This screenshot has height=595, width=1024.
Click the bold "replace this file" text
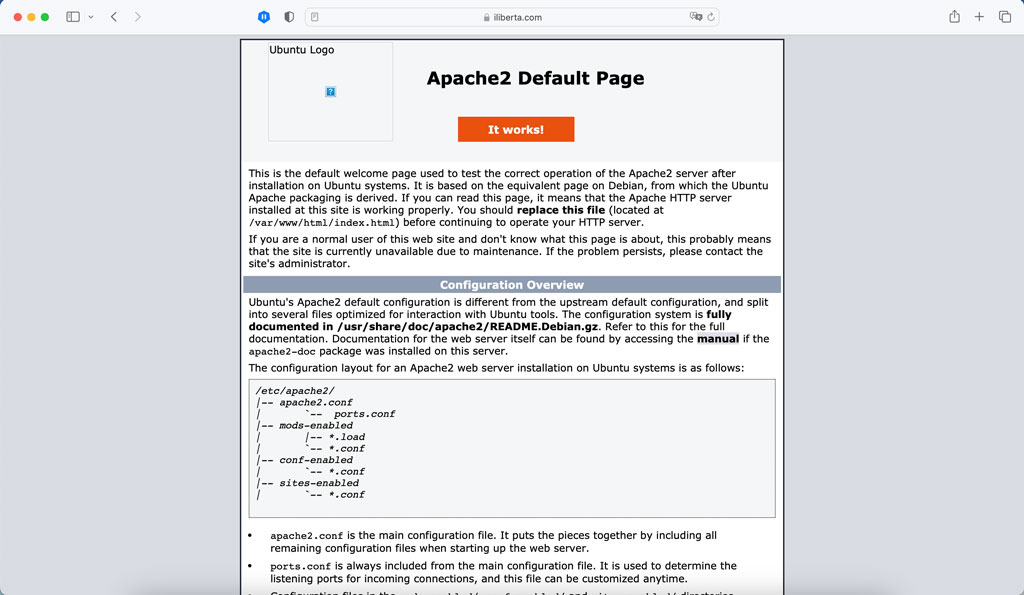tap(561, 210)
